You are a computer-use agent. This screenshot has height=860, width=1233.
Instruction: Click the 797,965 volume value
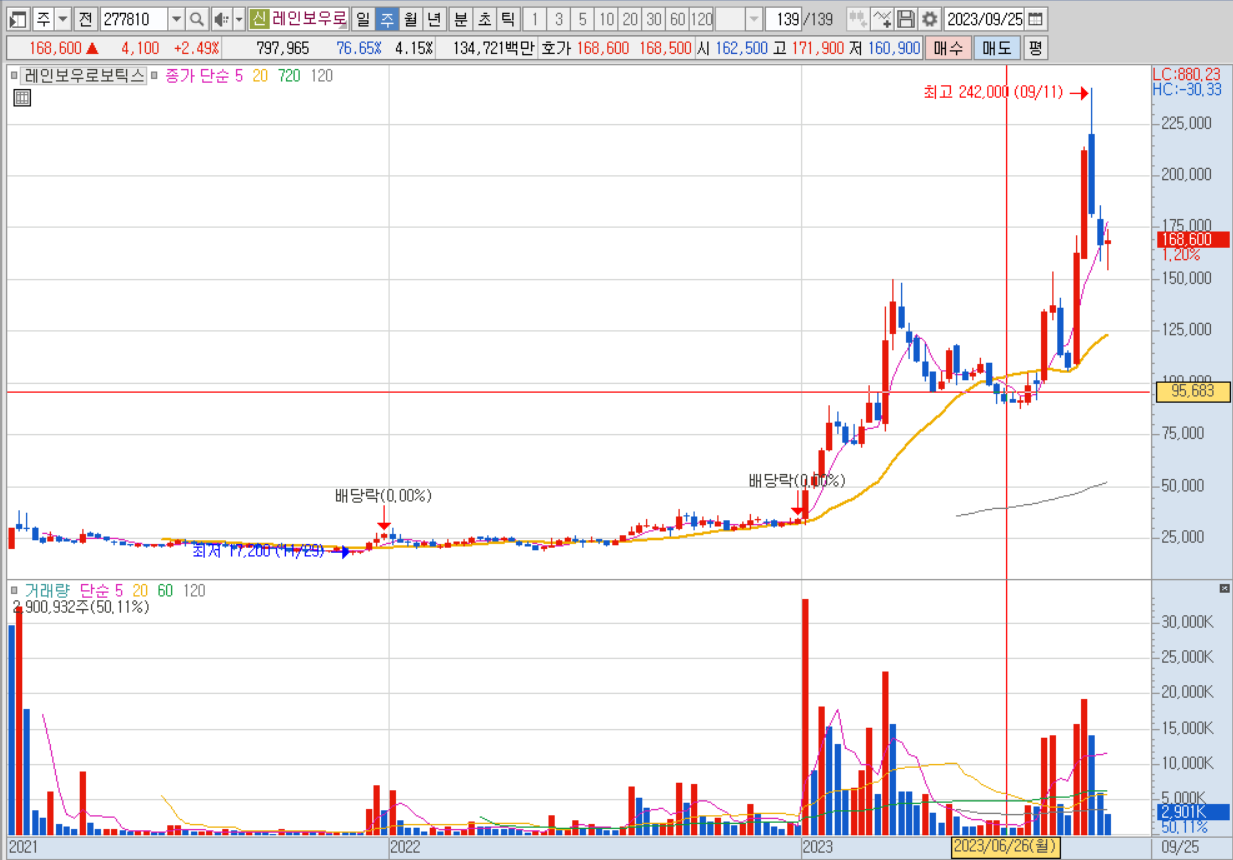tap(283, 48)
